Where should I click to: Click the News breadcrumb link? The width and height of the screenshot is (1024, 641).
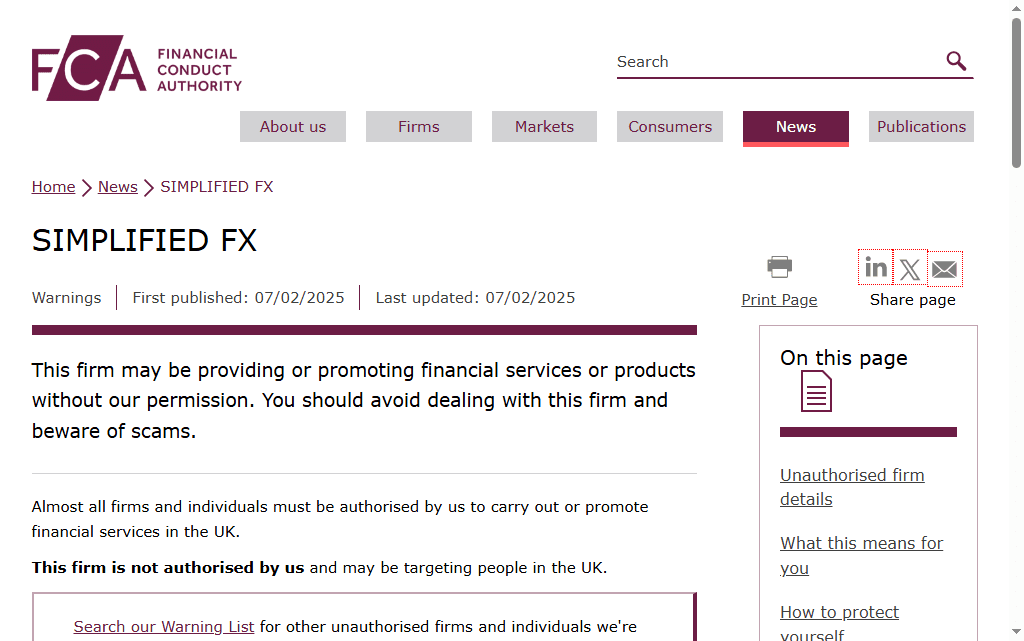pos(118,187)
